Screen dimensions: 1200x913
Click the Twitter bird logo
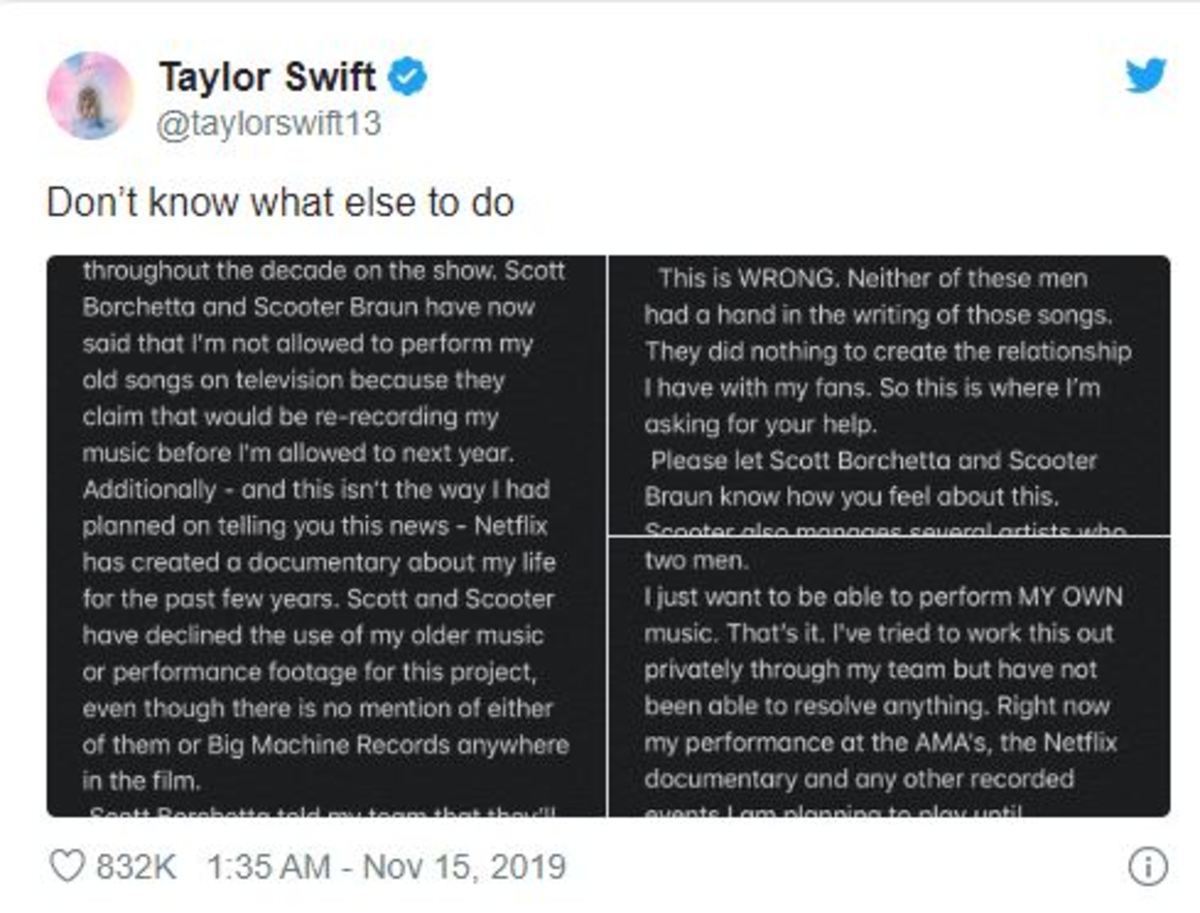(x=1145, y=77)
